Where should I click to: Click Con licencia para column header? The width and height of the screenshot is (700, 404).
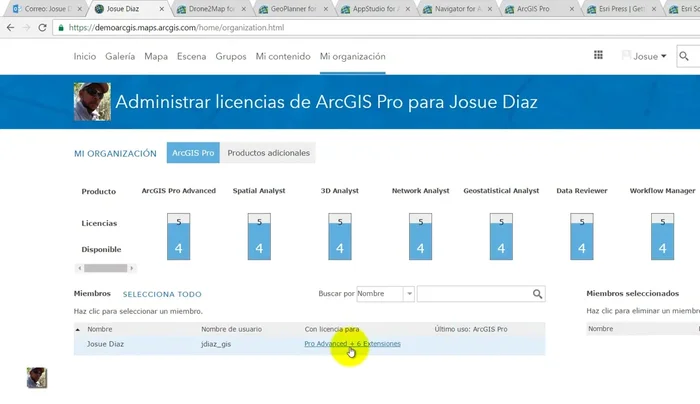point(332,329)
